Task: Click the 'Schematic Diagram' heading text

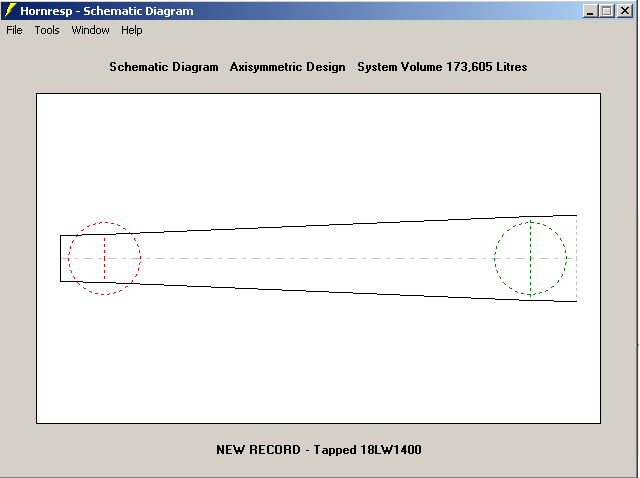Action: pyautogui.click(x=164, y=67)
